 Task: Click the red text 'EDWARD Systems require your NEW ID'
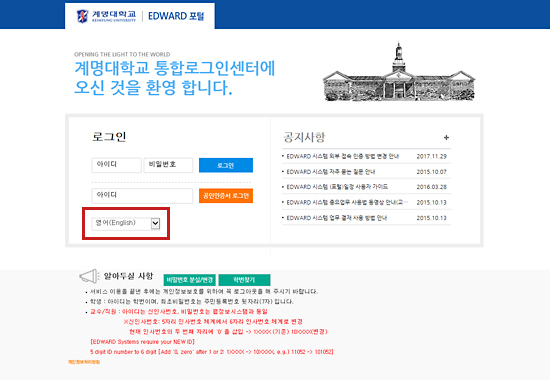pos(142,341)
